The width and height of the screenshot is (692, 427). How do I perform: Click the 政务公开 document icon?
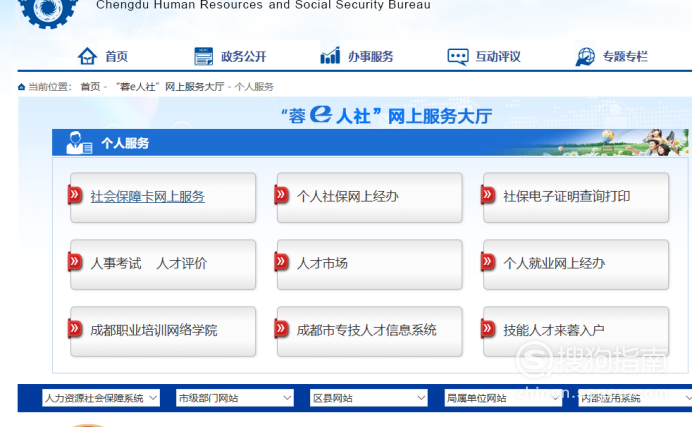[203, 56]
